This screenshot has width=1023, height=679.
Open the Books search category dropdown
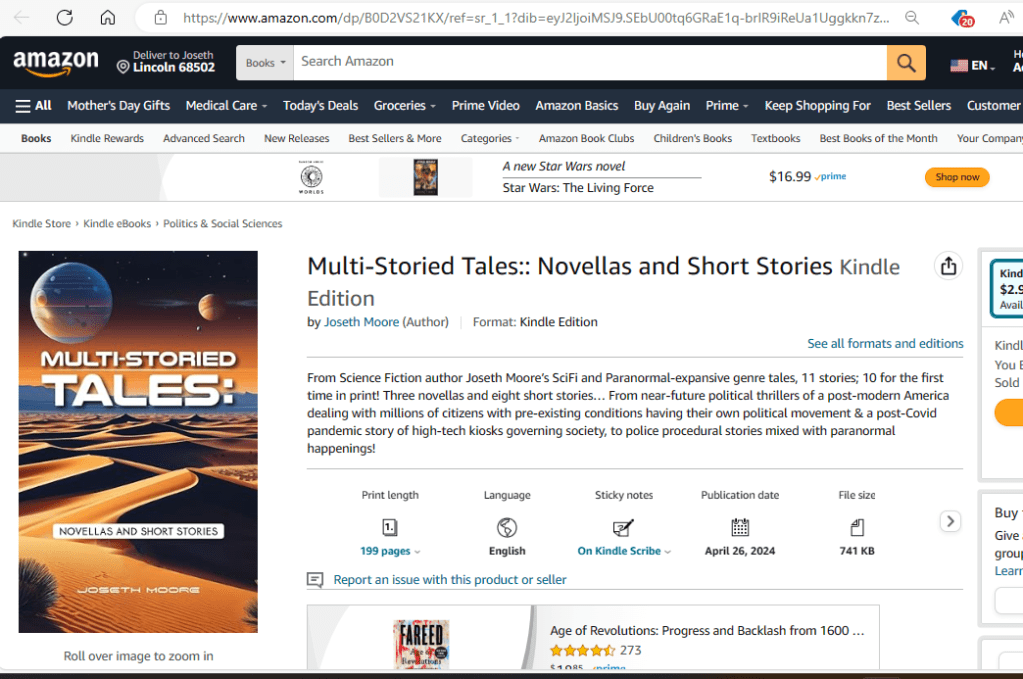[265, 63]
